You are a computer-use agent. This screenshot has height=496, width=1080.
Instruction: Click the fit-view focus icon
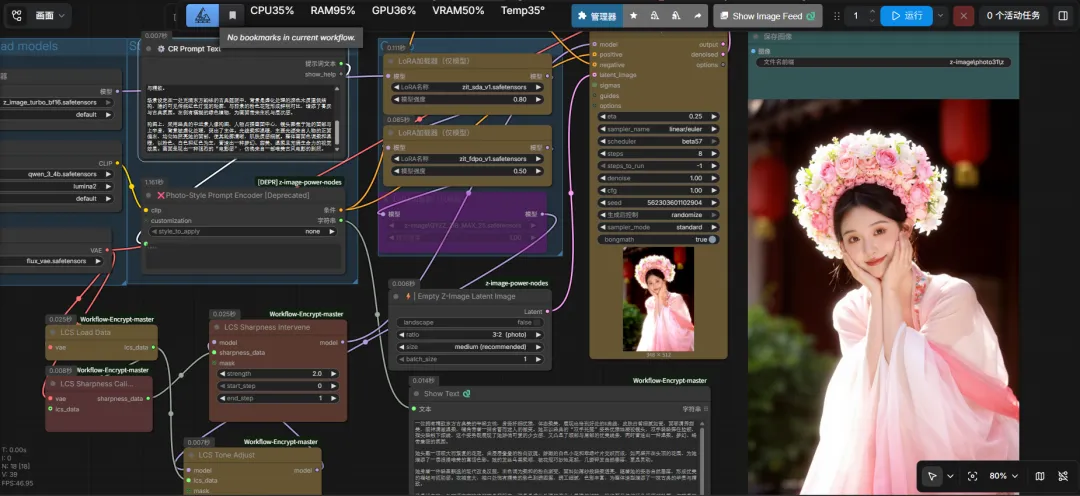click(x=972, y=476)
